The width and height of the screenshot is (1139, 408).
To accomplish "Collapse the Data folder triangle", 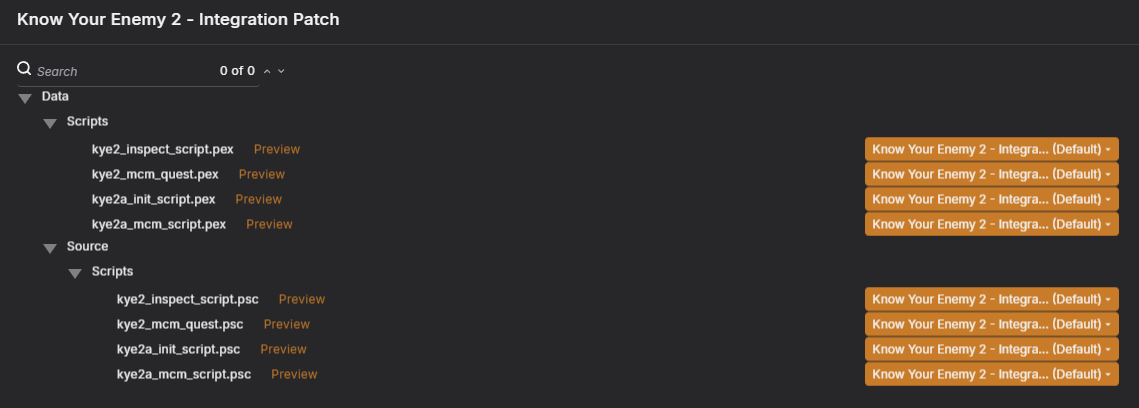I will pos(25,97).
